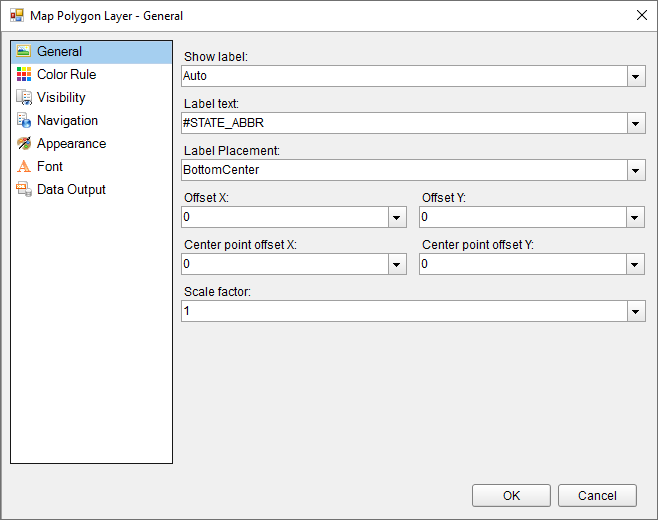This screenshot has height=521, width=658.
Task: Click the "Label Placement:" caption
Action: [232, 151]
